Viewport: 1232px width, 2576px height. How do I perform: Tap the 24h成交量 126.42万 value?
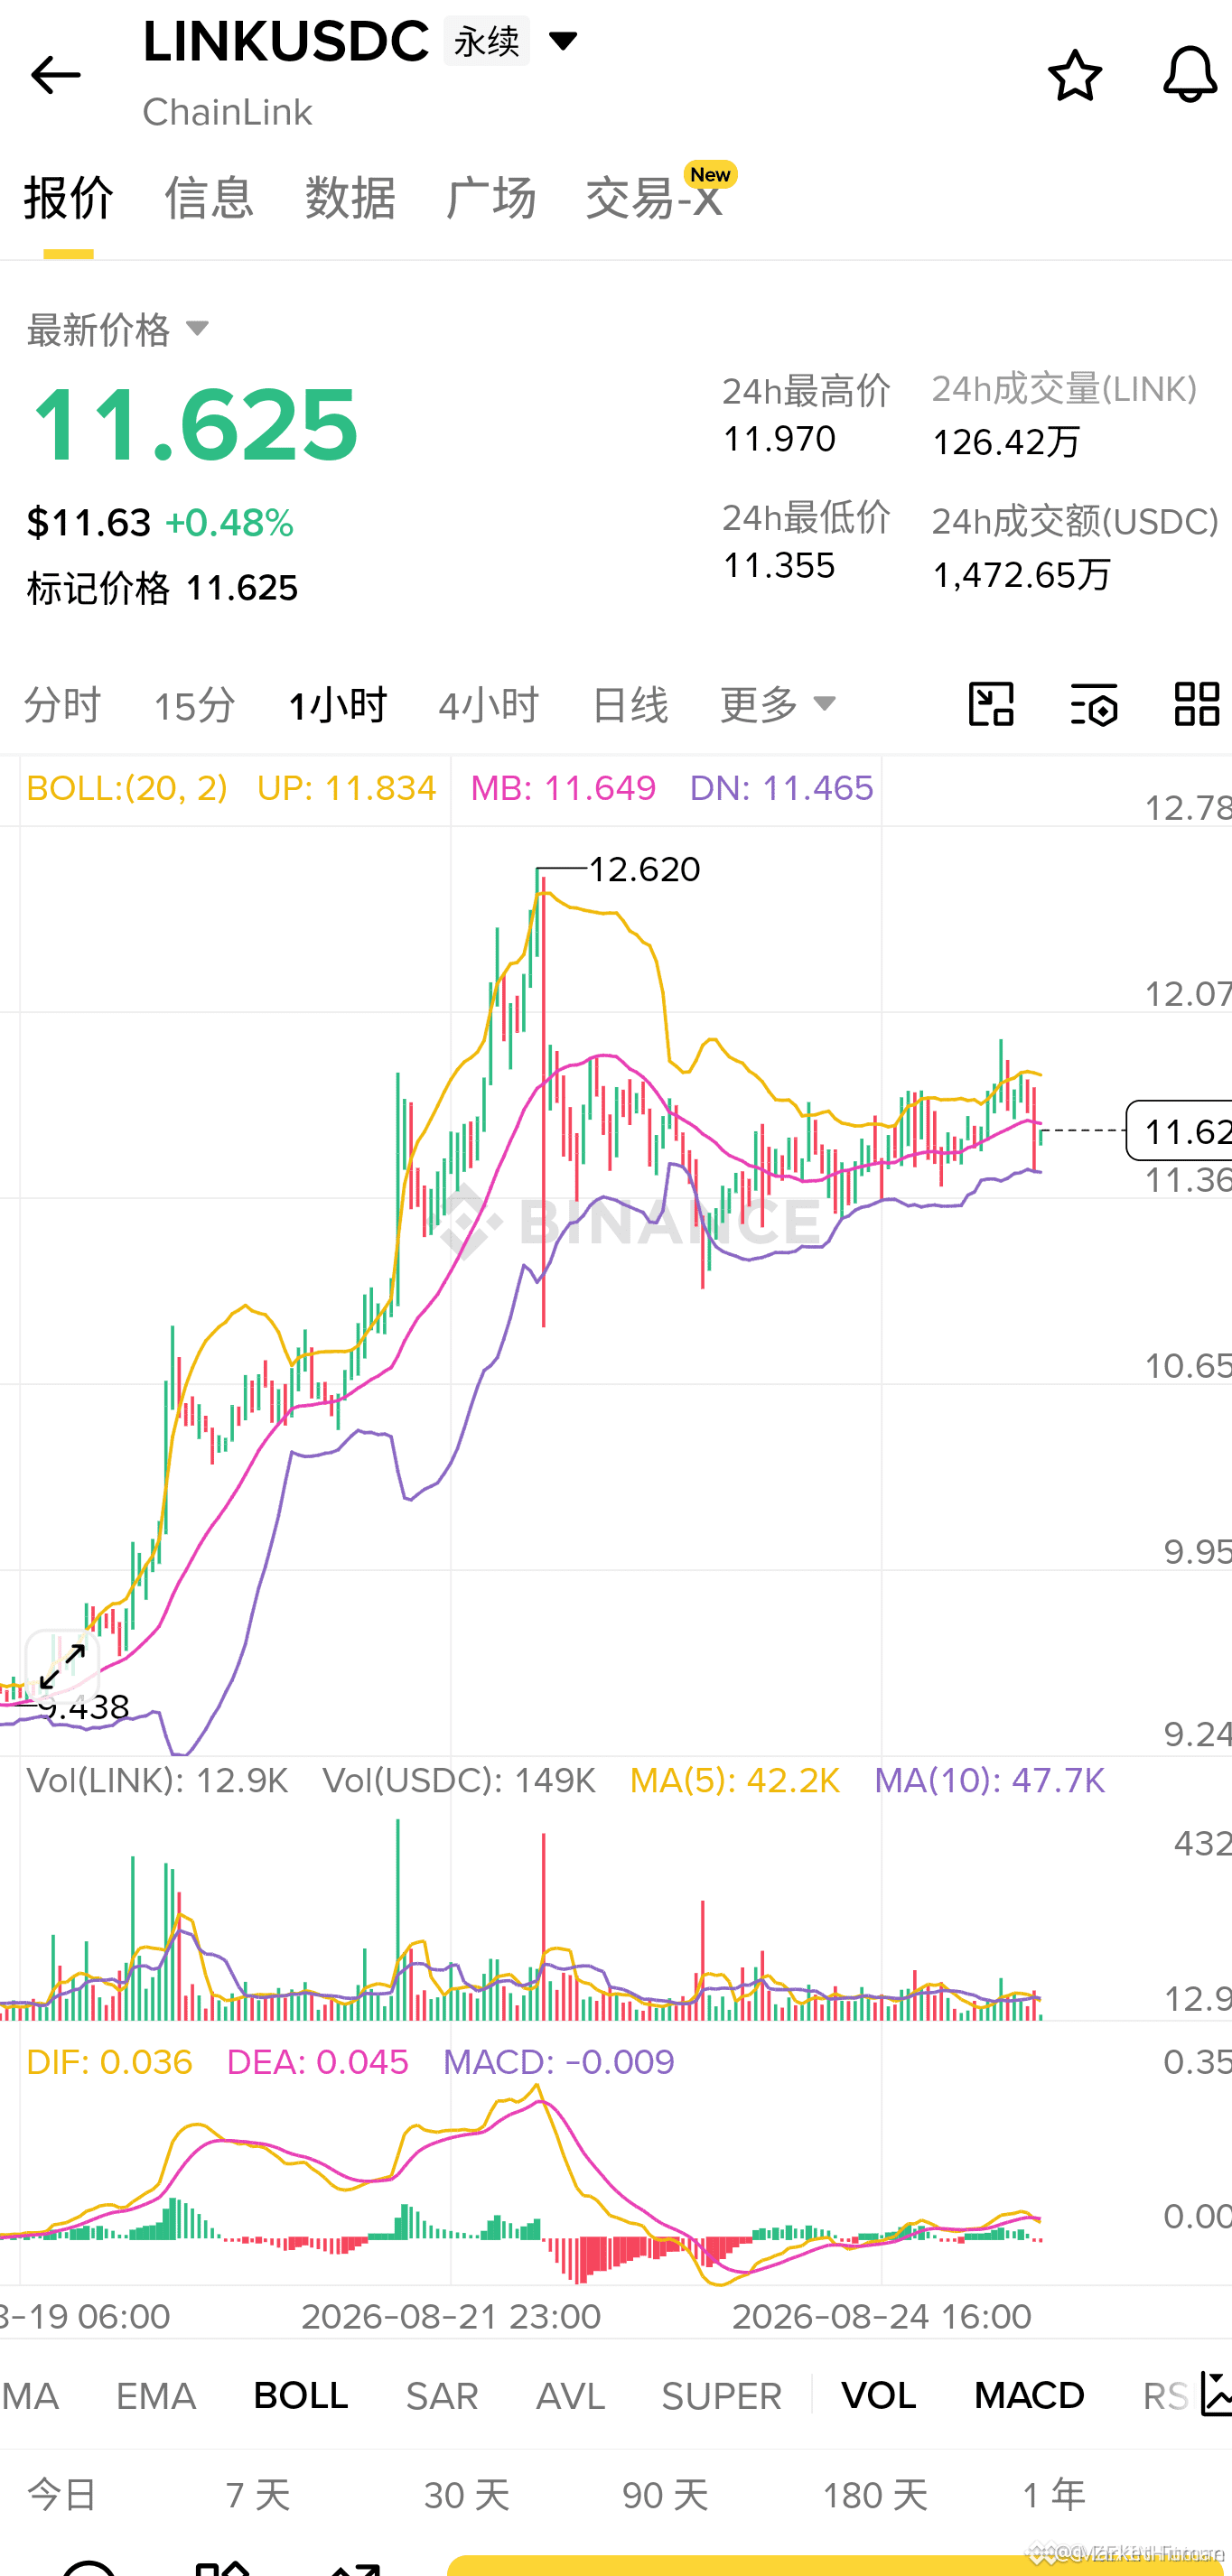click(x=1006, y=442)
